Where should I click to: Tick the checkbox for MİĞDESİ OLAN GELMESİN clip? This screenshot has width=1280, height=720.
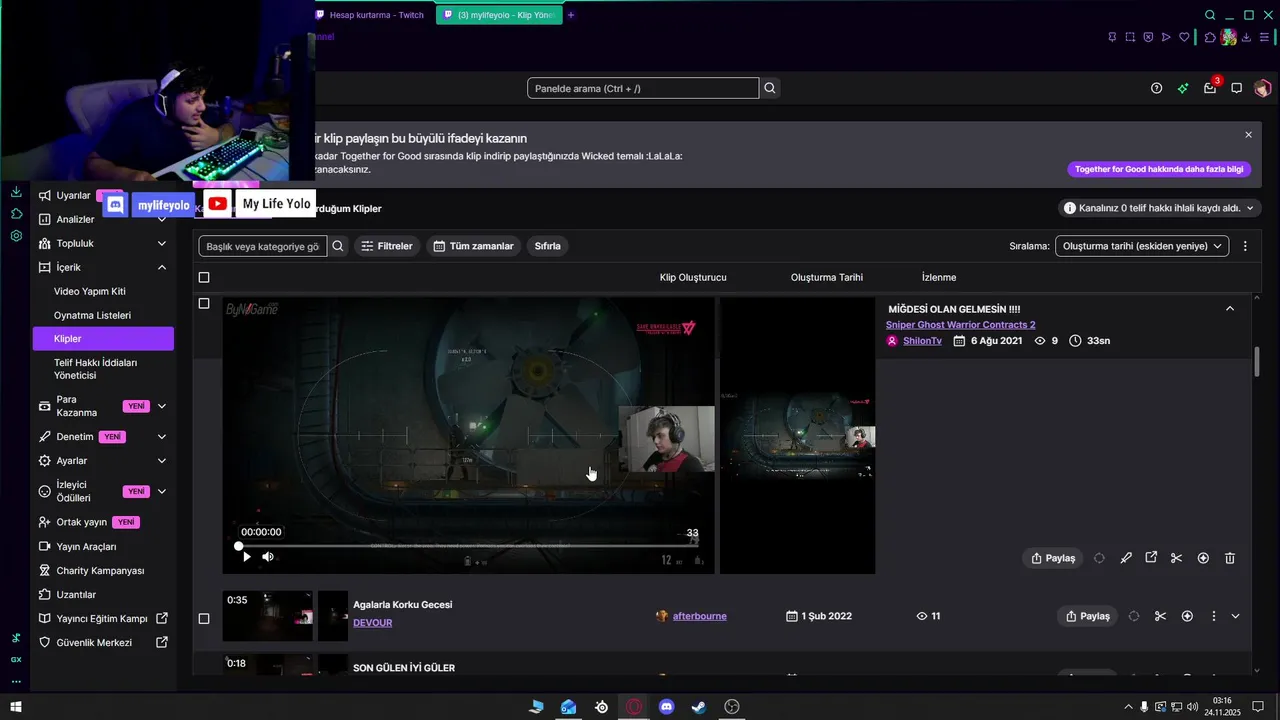[x=204, y=303]
